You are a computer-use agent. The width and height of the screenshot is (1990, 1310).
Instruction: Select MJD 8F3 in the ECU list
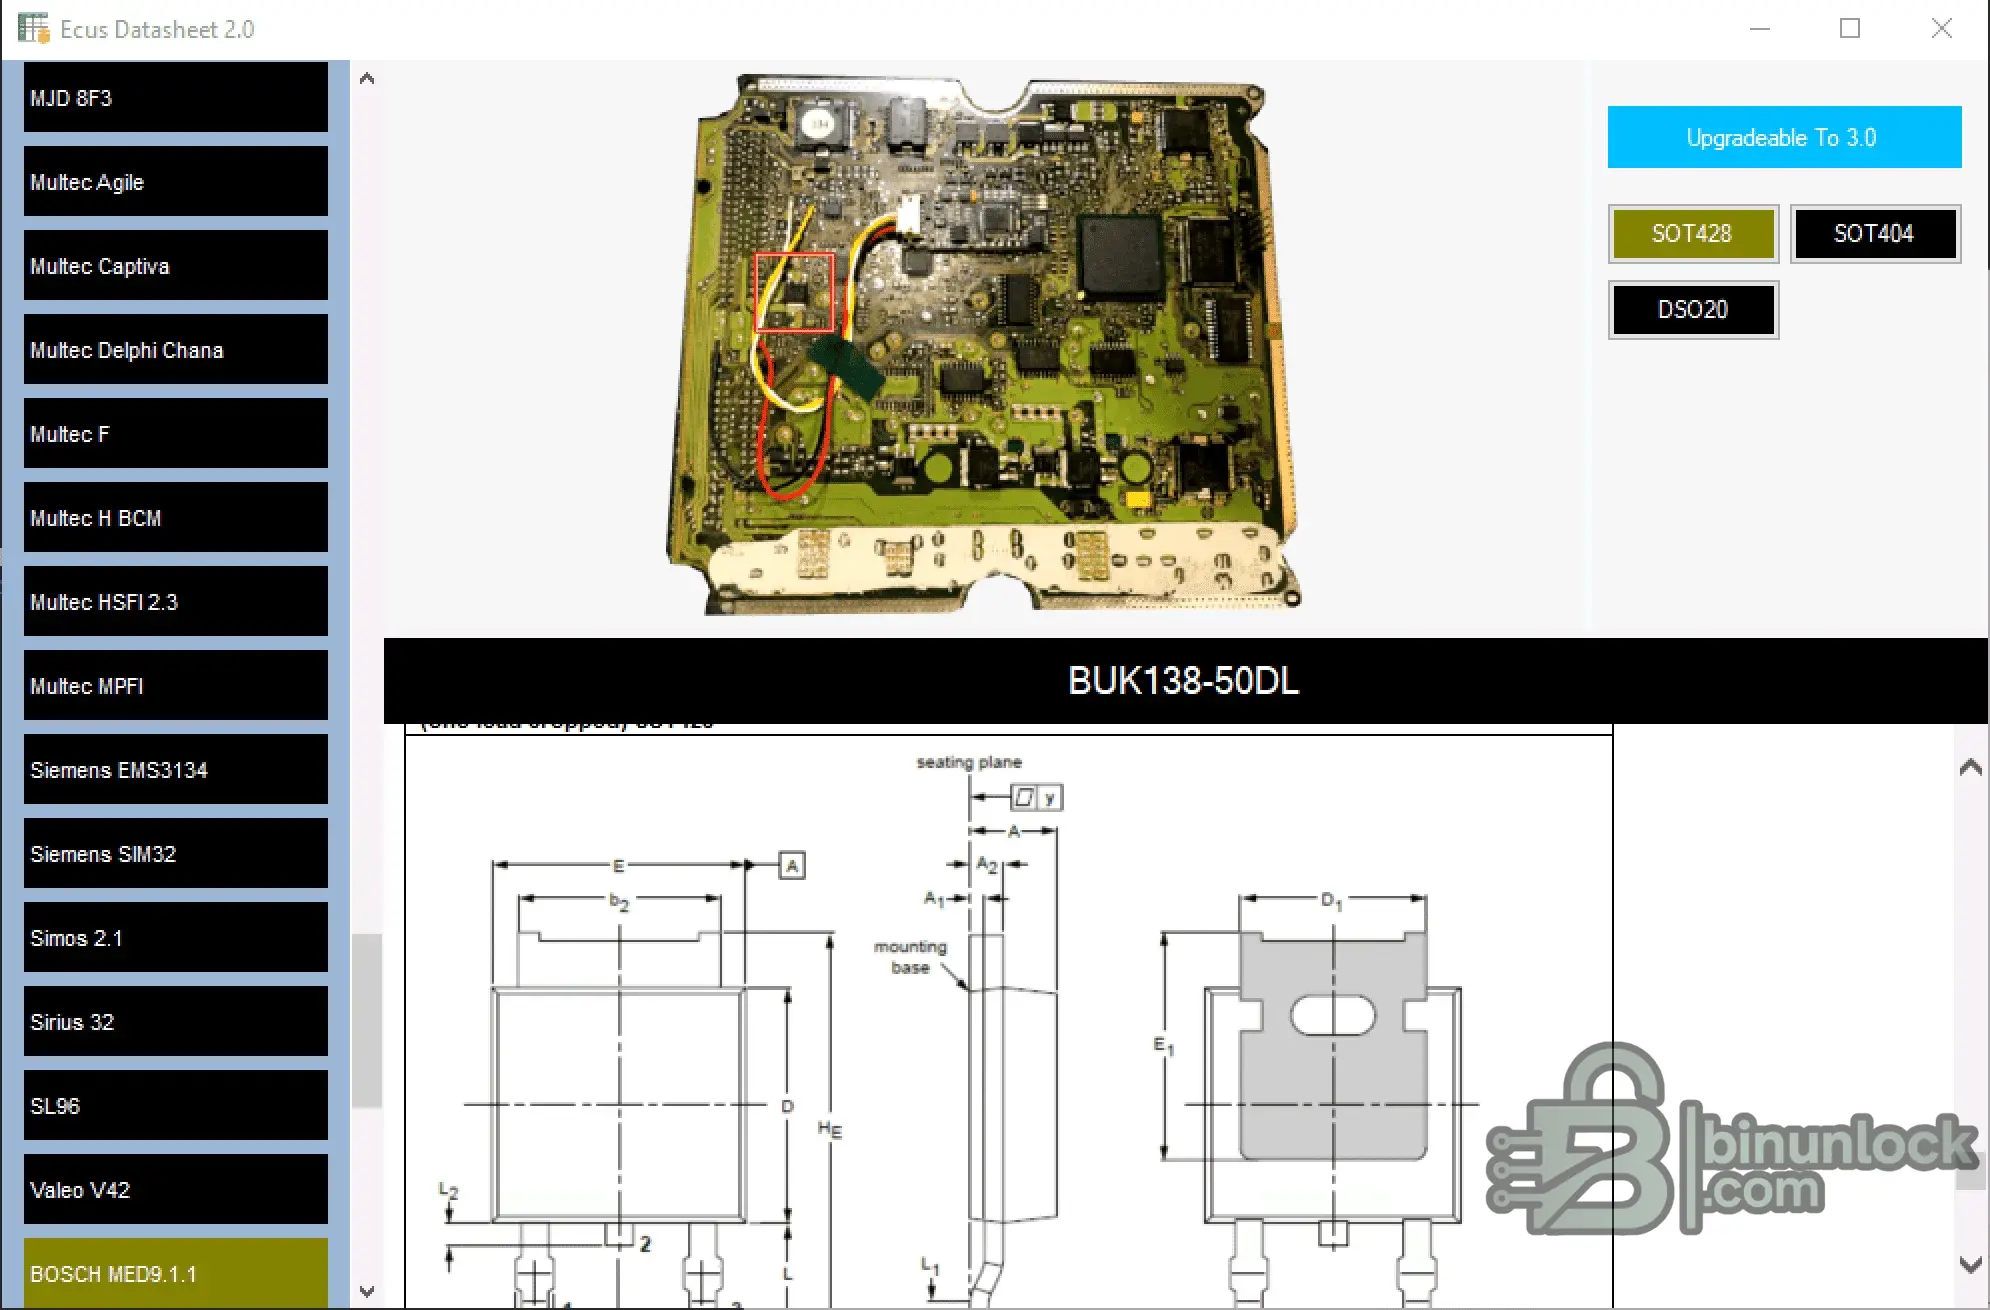click(x=176, y=97)
